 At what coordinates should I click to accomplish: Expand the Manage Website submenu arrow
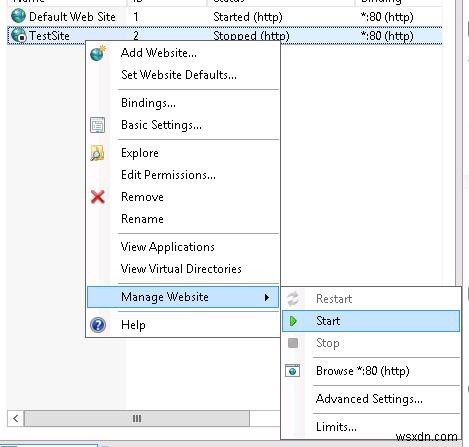(267, 297)
